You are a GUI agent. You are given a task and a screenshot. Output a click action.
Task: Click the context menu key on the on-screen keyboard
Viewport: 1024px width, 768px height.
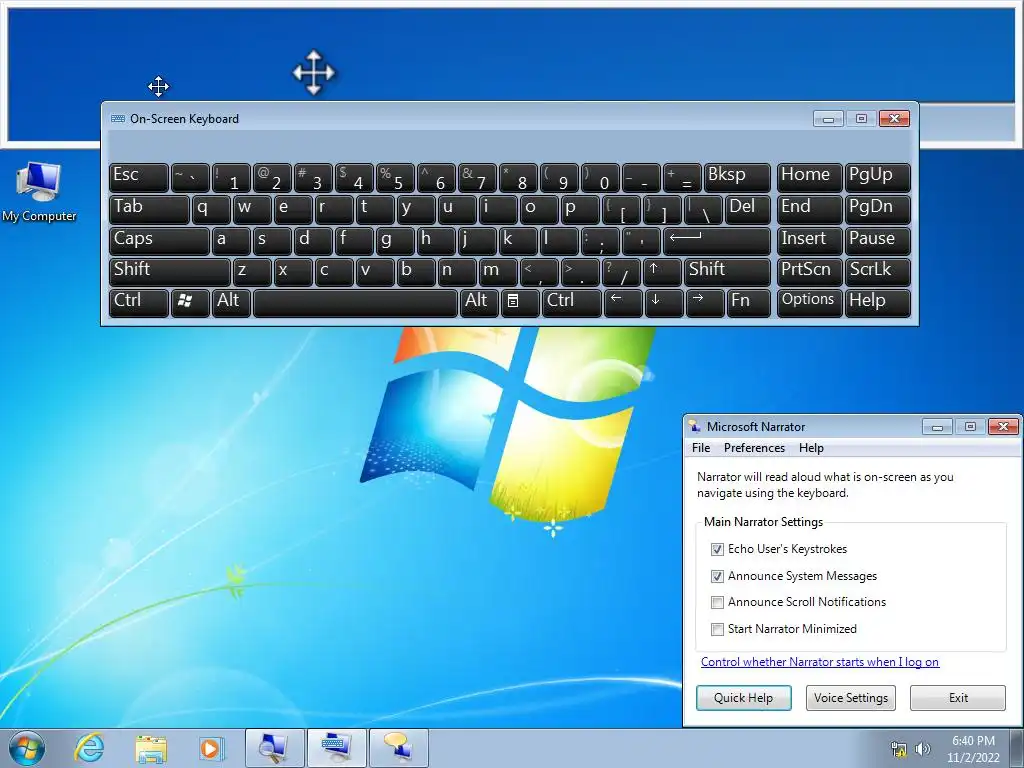tap(520, 303)
